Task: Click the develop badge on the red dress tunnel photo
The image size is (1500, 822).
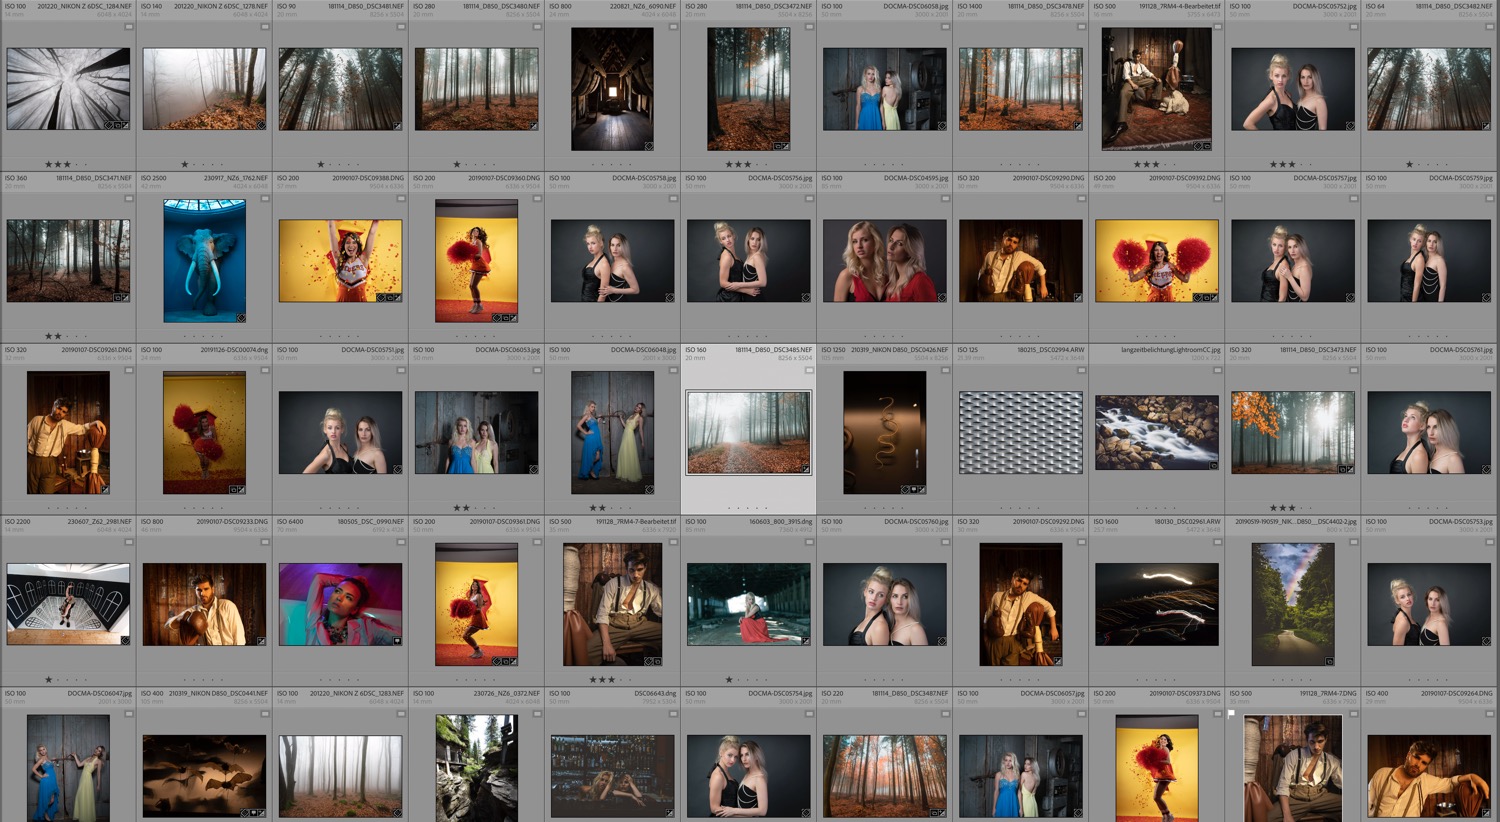Action: (805, 641)
